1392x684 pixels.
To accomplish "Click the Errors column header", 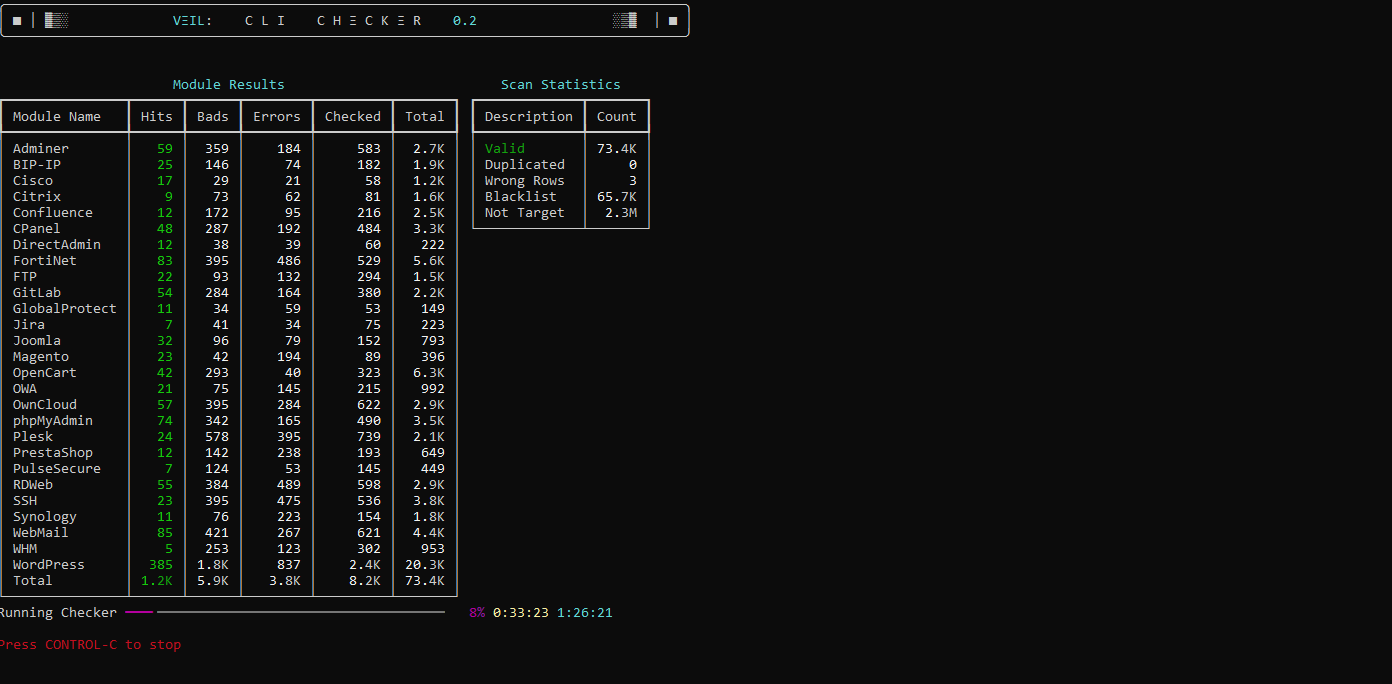I will pyautogui.click(x=277, y=117).
